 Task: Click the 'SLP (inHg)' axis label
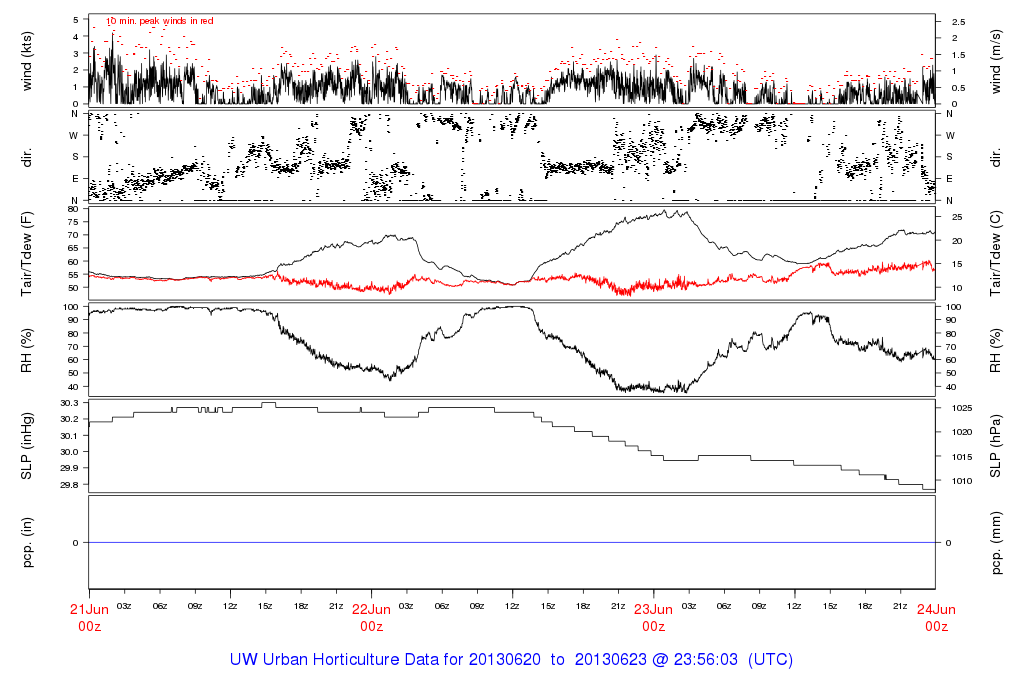pos(27,446)
